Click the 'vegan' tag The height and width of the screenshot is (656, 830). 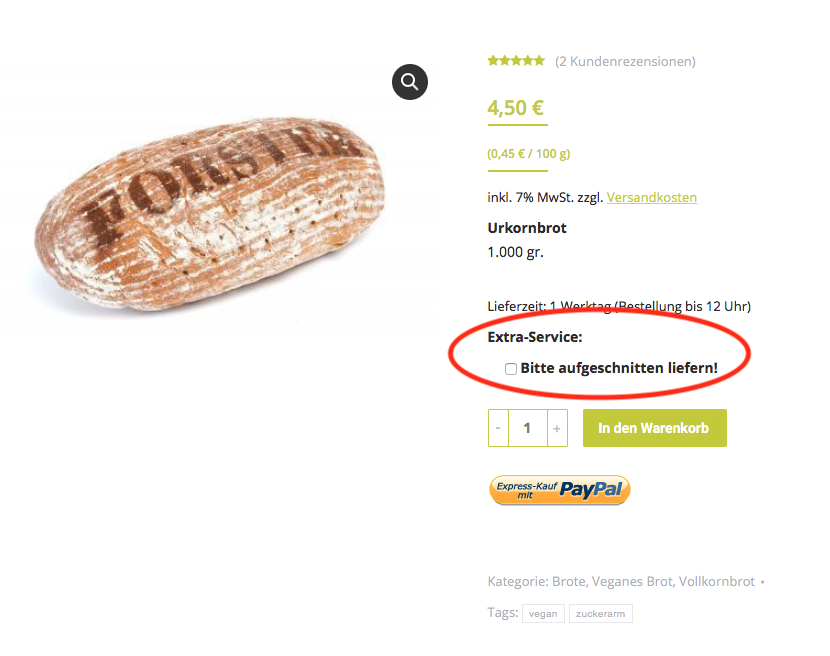click(x=543, y=613)
